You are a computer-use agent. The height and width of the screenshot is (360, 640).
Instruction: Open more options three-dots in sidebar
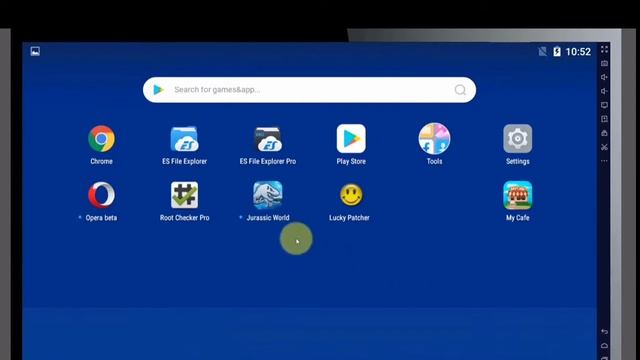tap(604, 161)
